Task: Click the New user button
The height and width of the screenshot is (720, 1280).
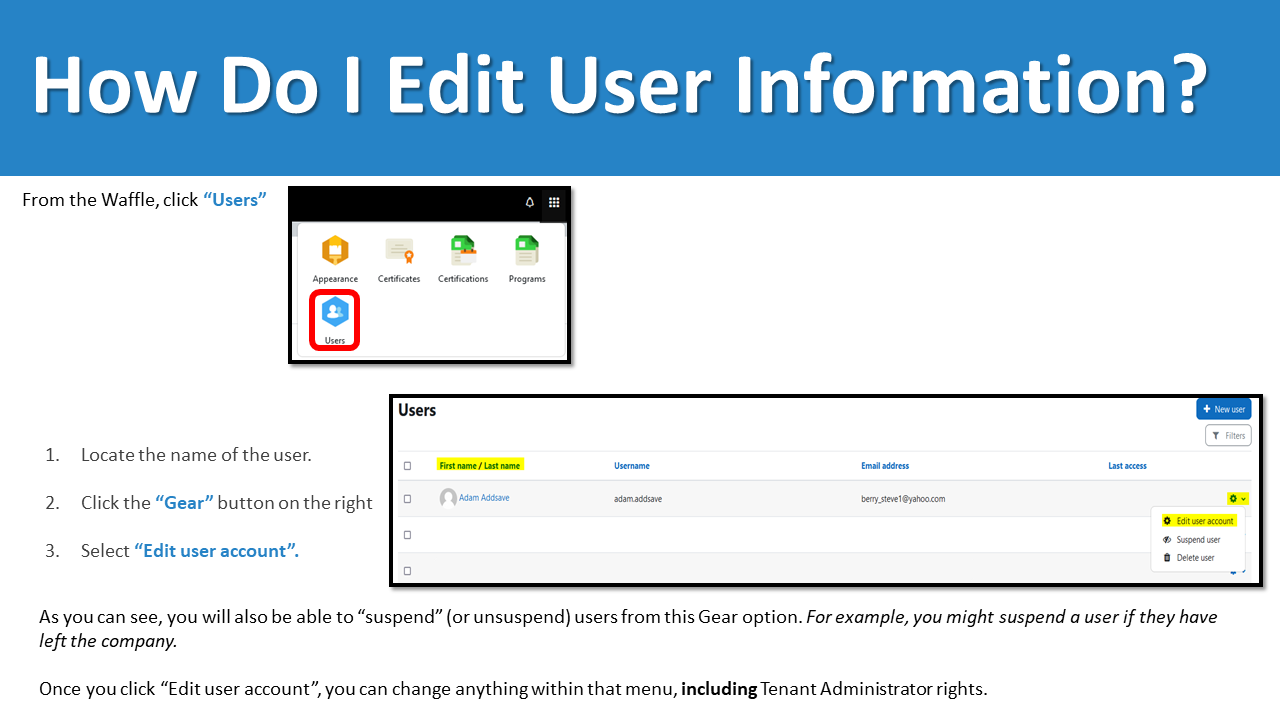Action: tap(1223, 409)
